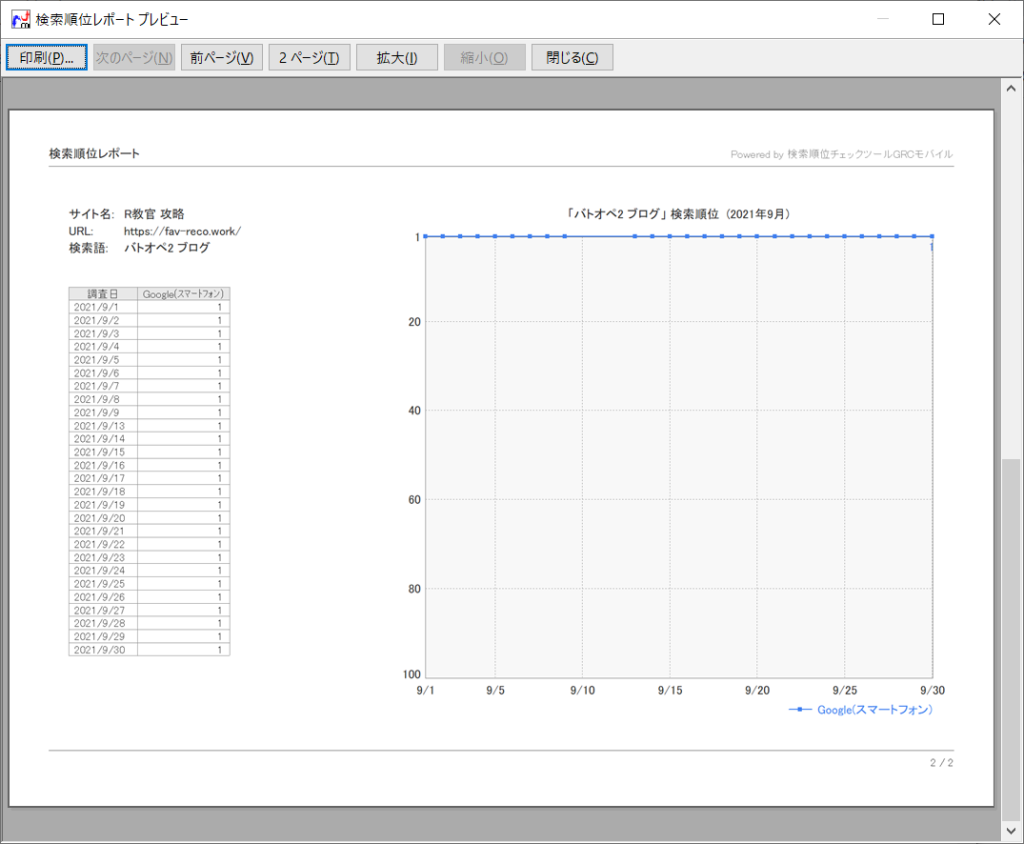Viewport: 1024px width, 844px height.
Task: Maximize the preview window
Action: (x=938, y=19)
